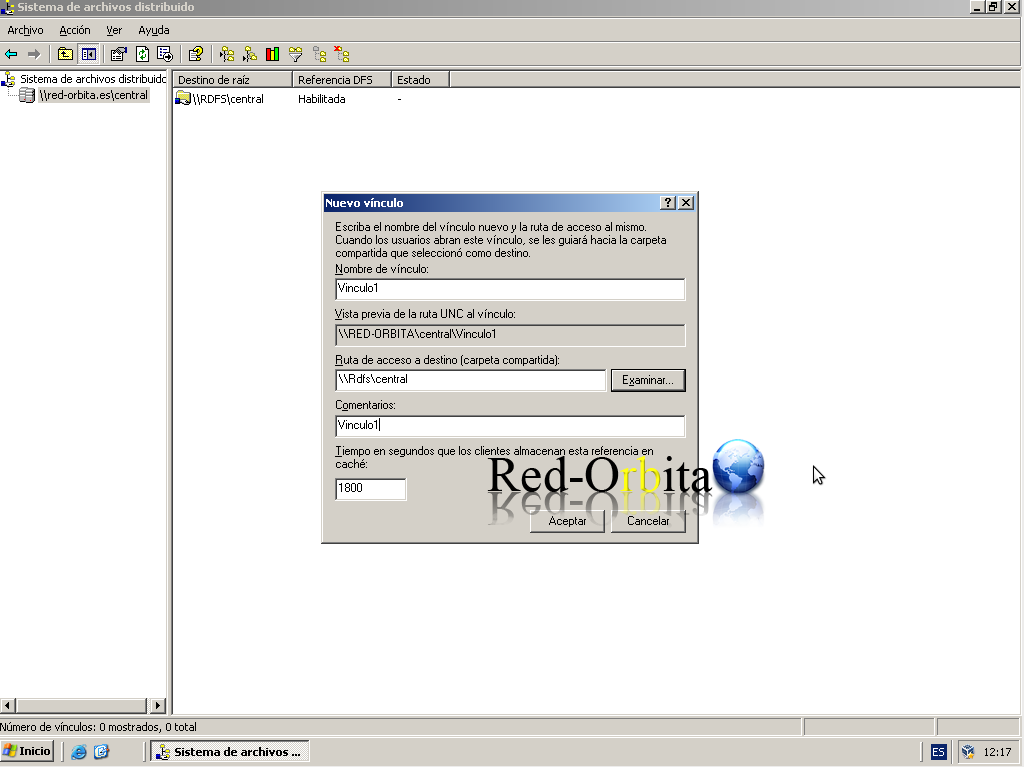Open the Acción menu
The width and height of the screenshot is (1024, 767).
coord(74,30)
